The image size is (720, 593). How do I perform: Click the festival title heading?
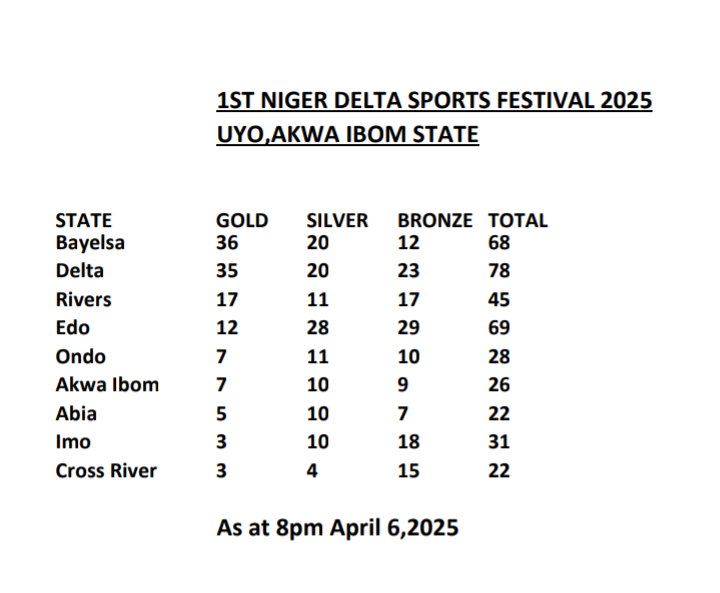(x=434, y=102)
